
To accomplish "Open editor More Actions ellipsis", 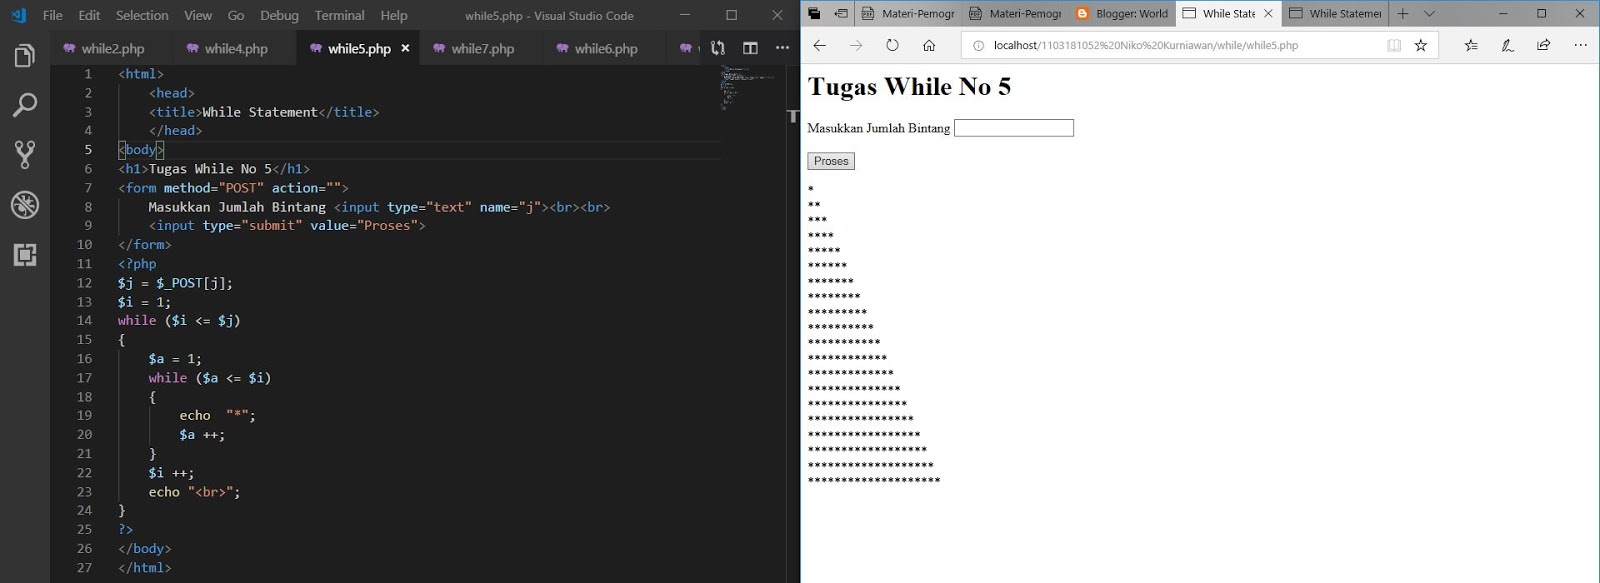I will pyautogui.click(x=782, y=48).
